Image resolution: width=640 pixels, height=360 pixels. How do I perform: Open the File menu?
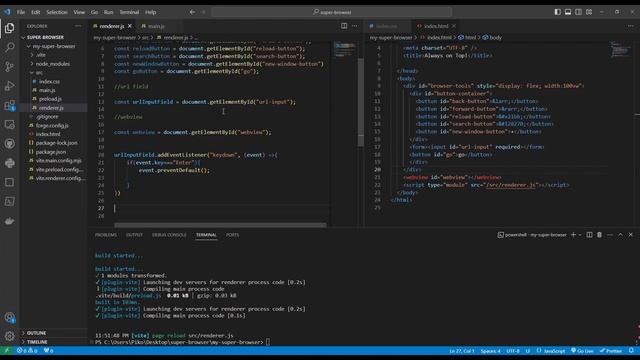tap(21, 12)
